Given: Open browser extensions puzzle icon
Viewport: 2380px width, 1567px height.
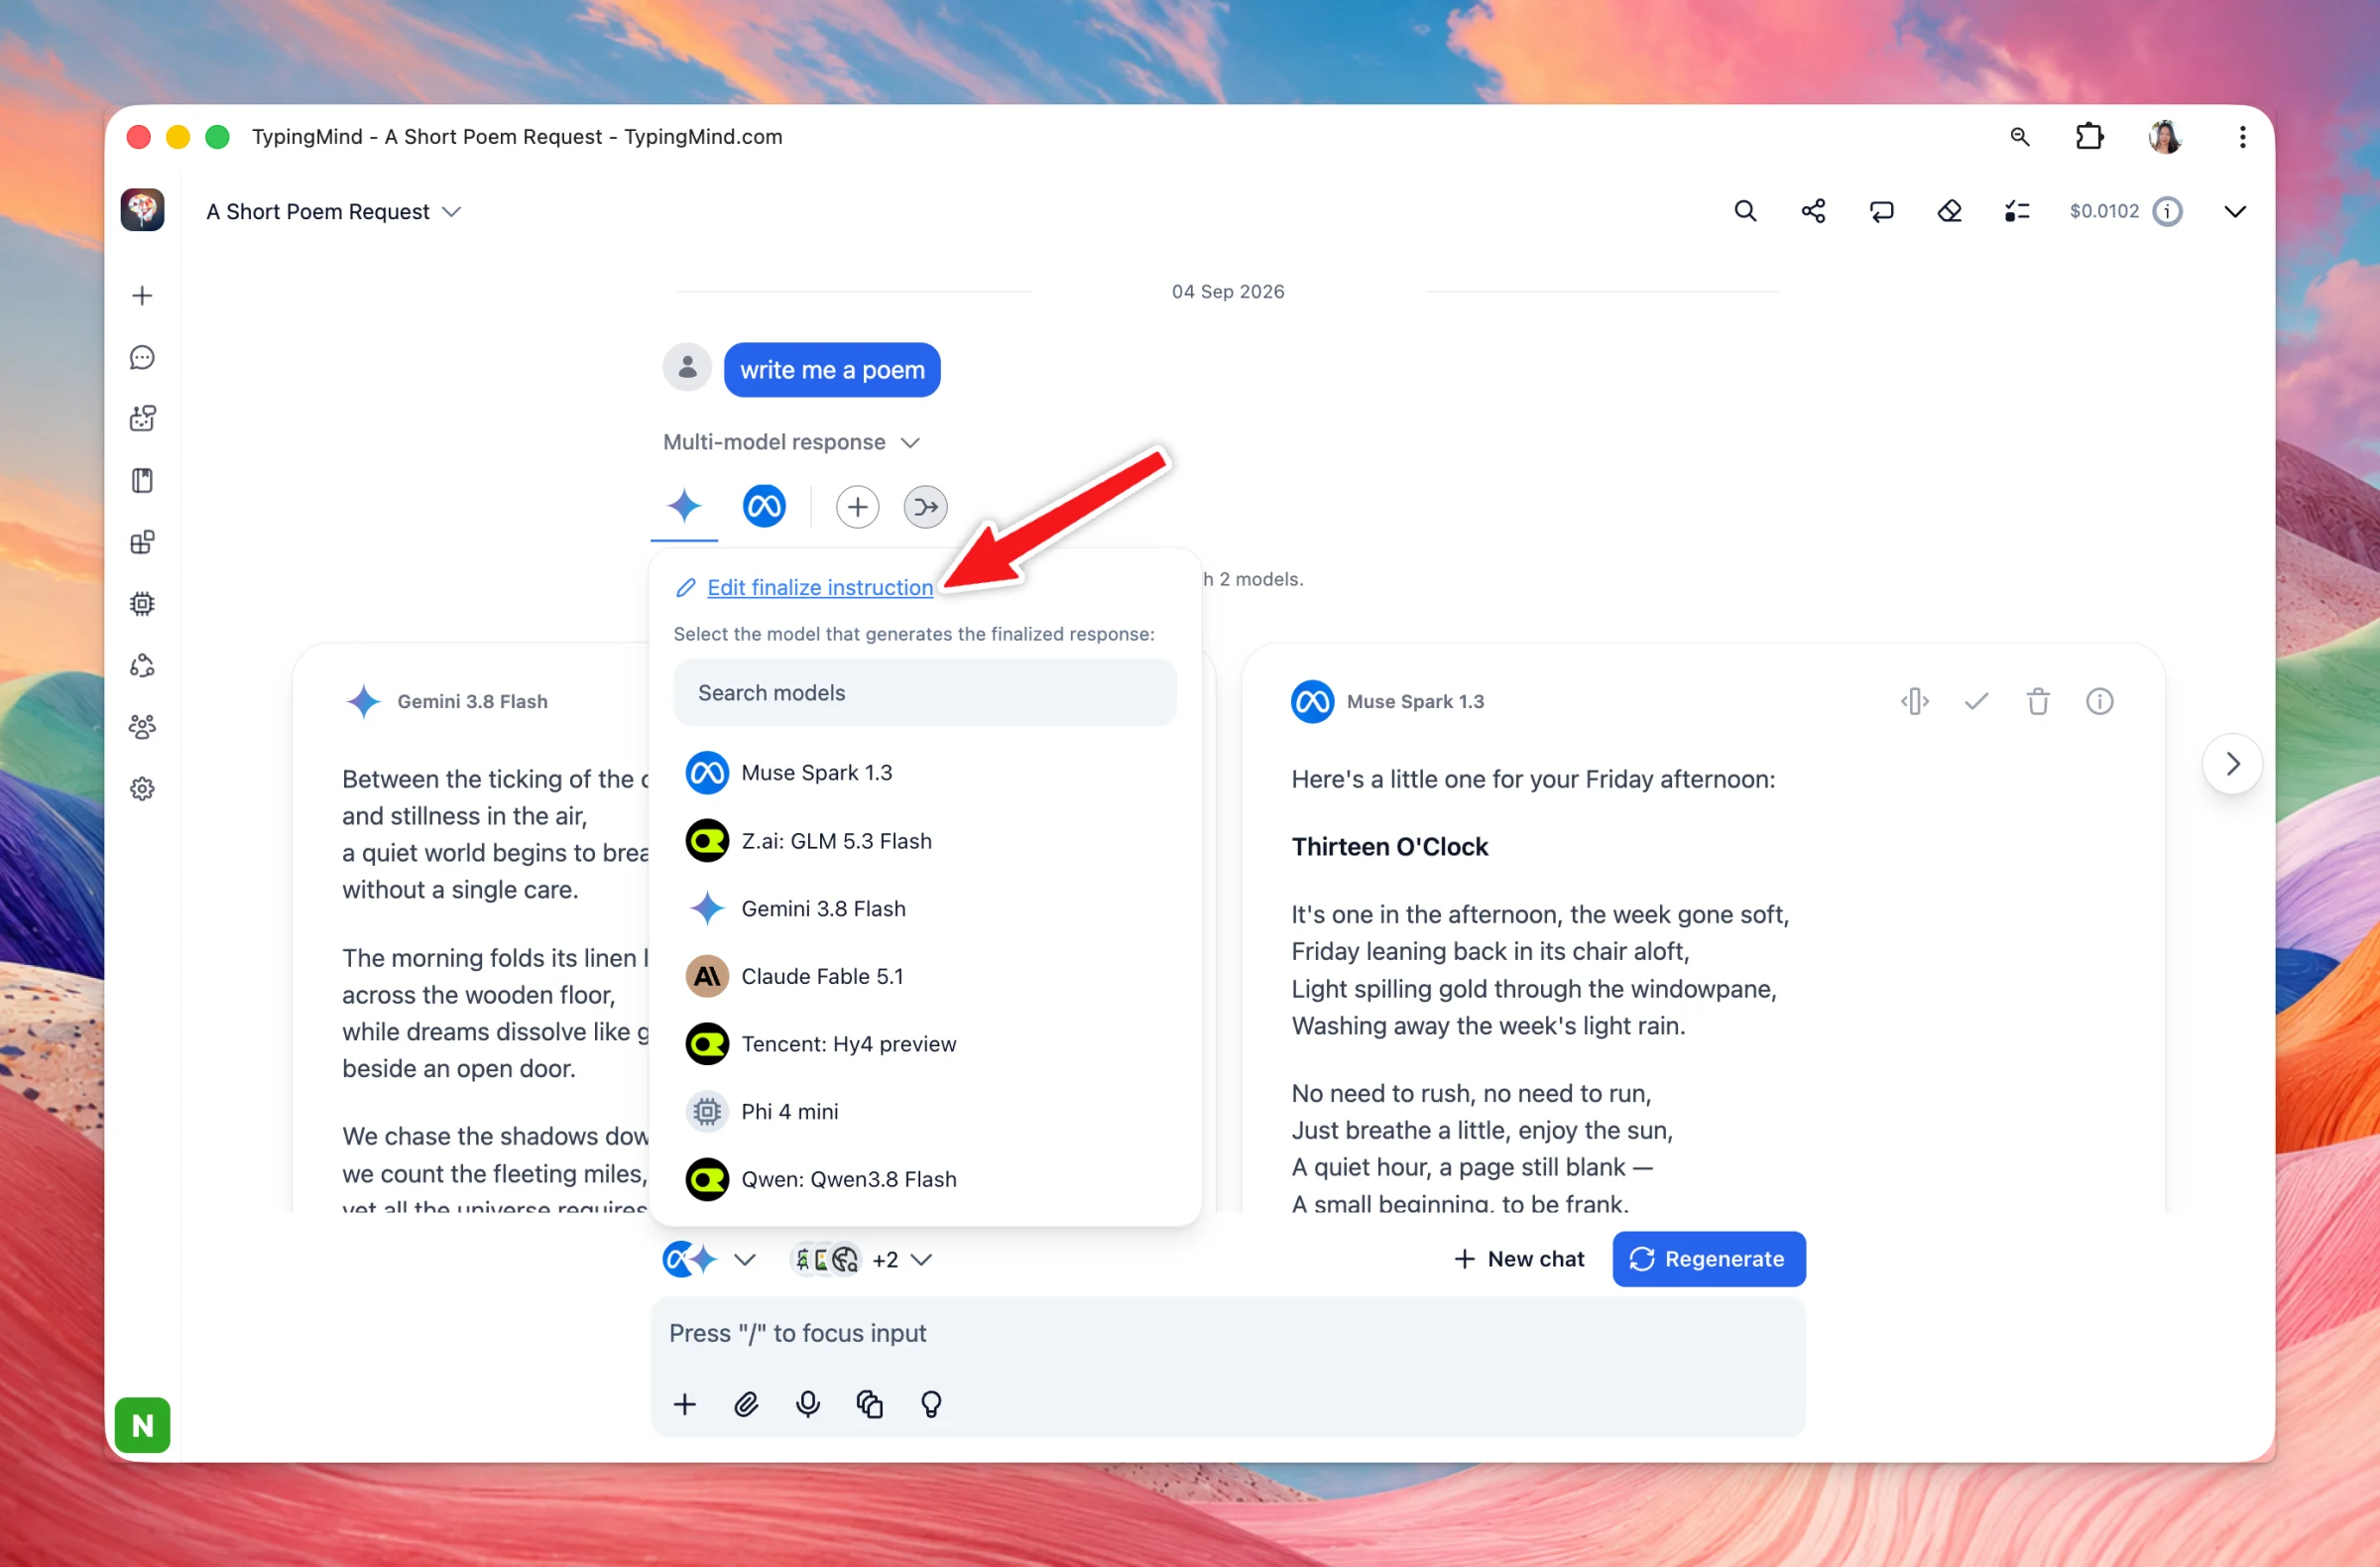Looking at the screenshot, I should click(x=2089, y=136).
